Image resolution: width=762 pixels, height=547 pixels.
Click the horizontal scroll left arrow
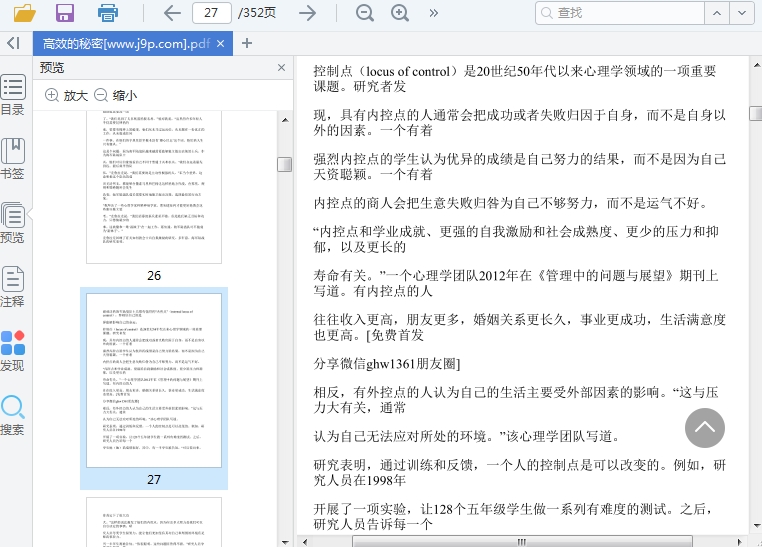click(305, 542)
